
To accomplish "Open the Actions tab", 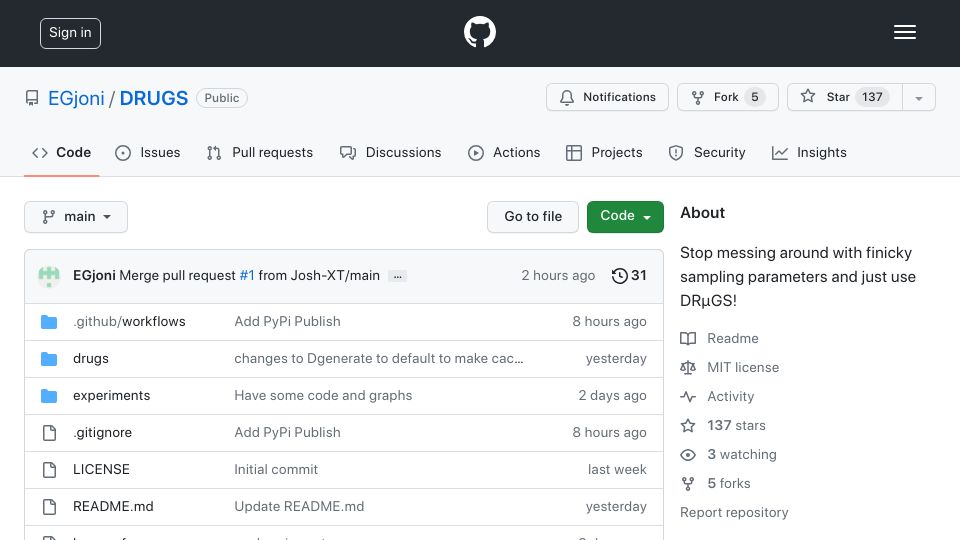I will [504, 152].
